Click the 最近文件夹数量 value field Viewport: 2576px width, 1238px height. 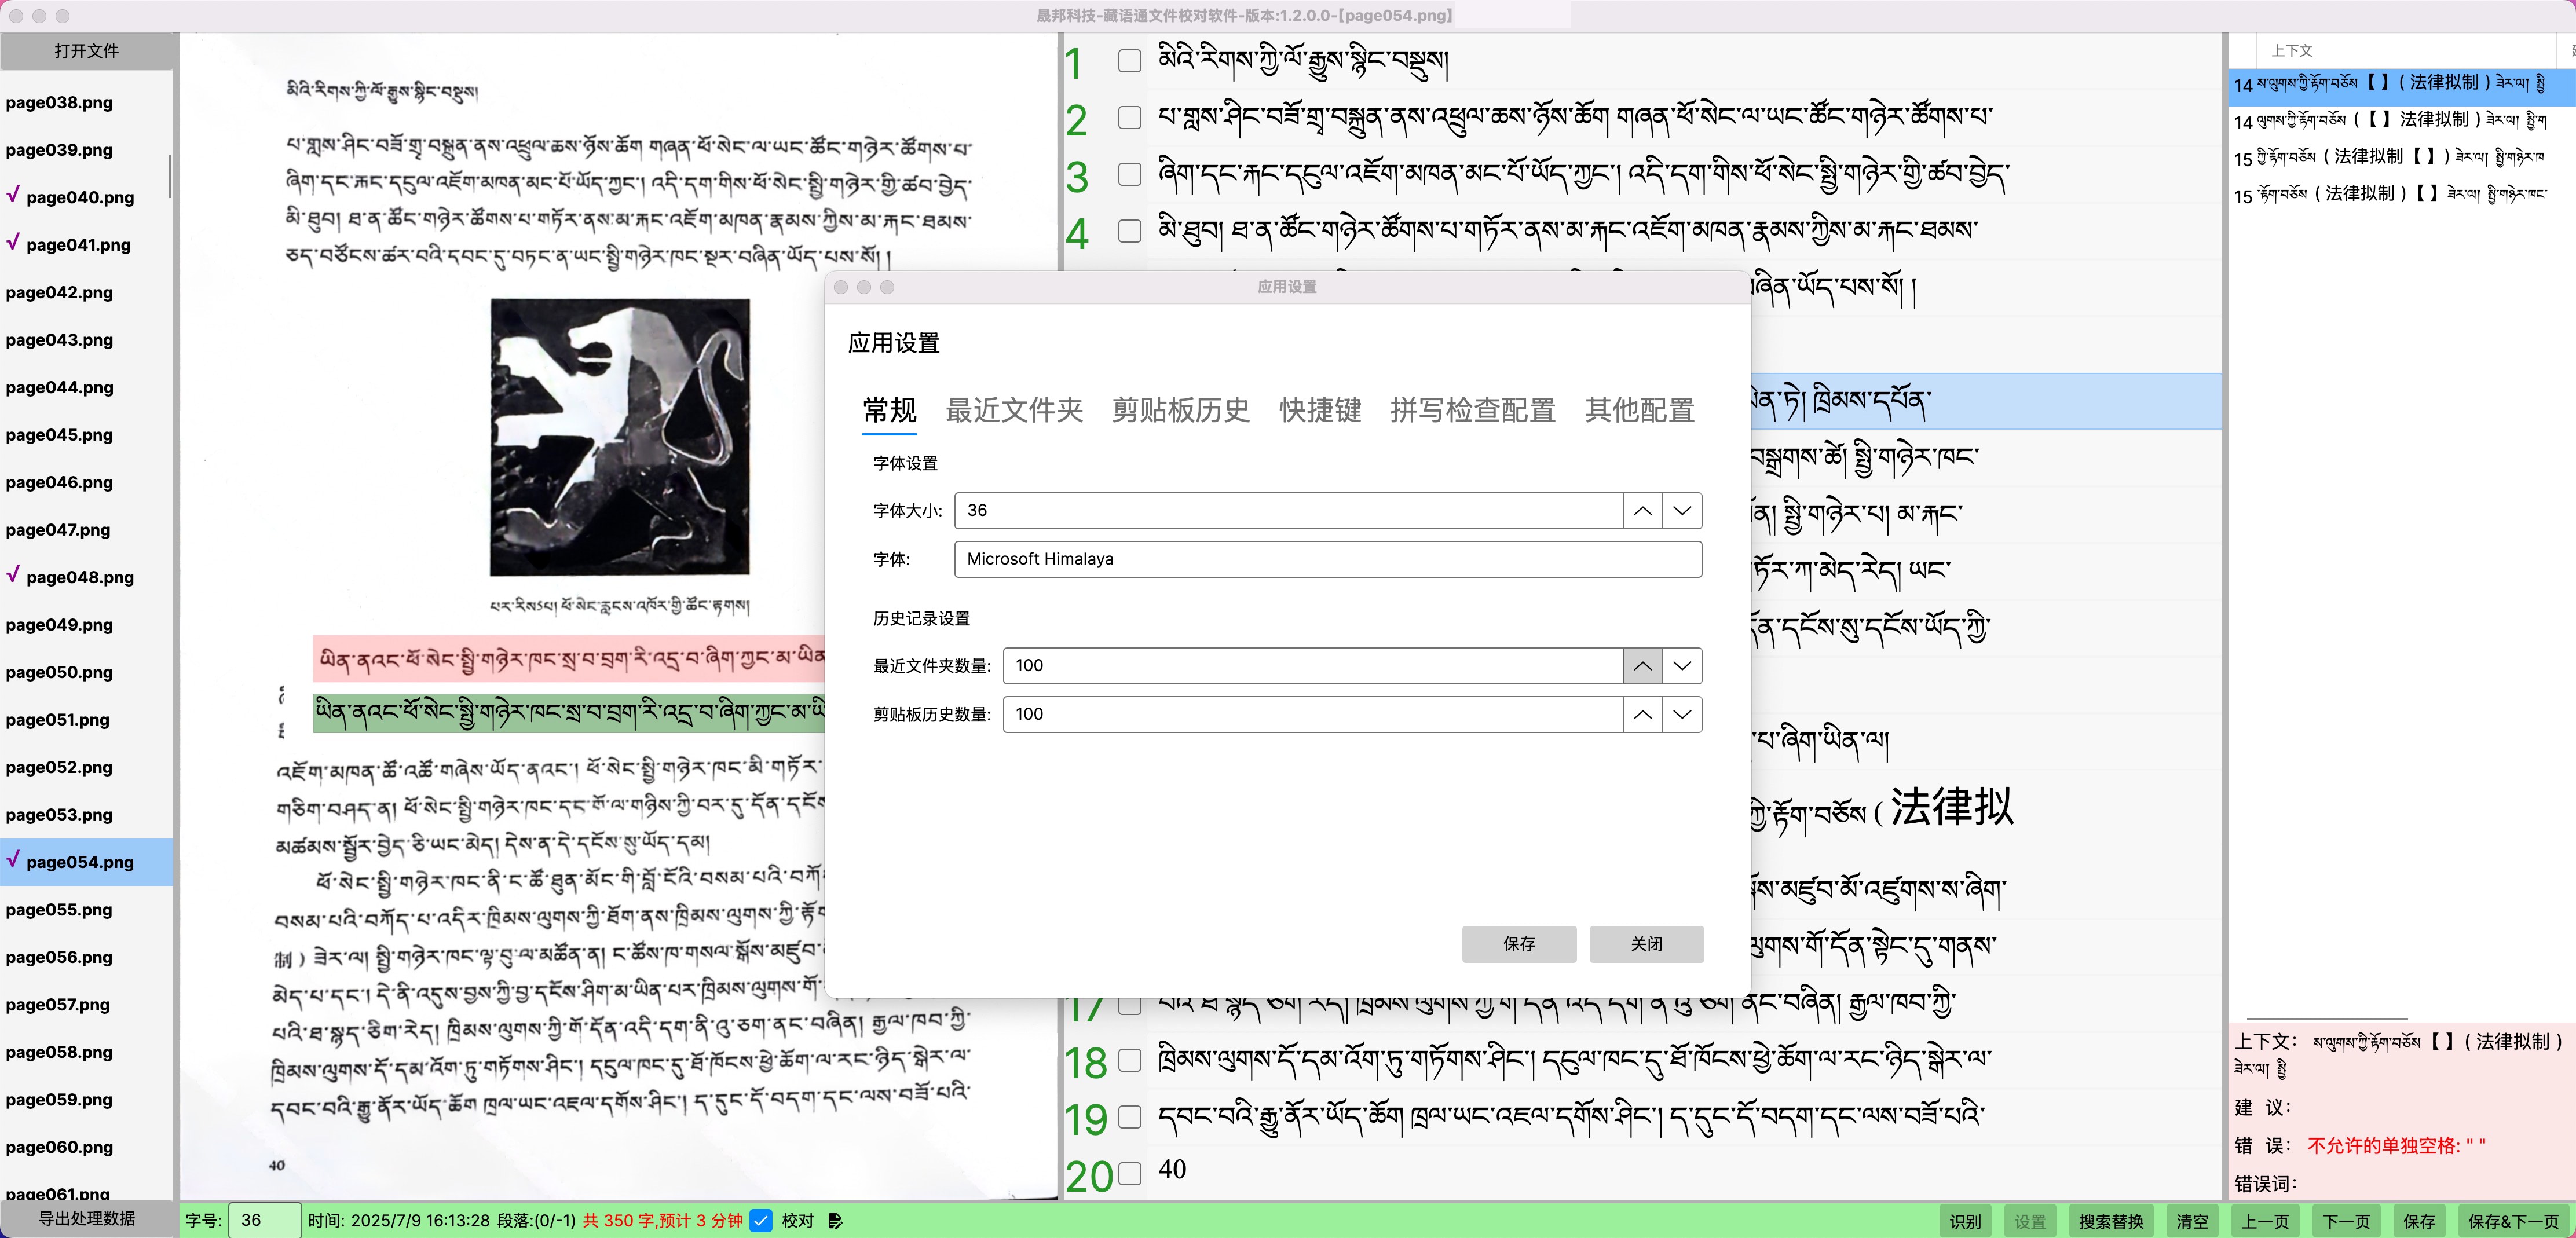1312,666
